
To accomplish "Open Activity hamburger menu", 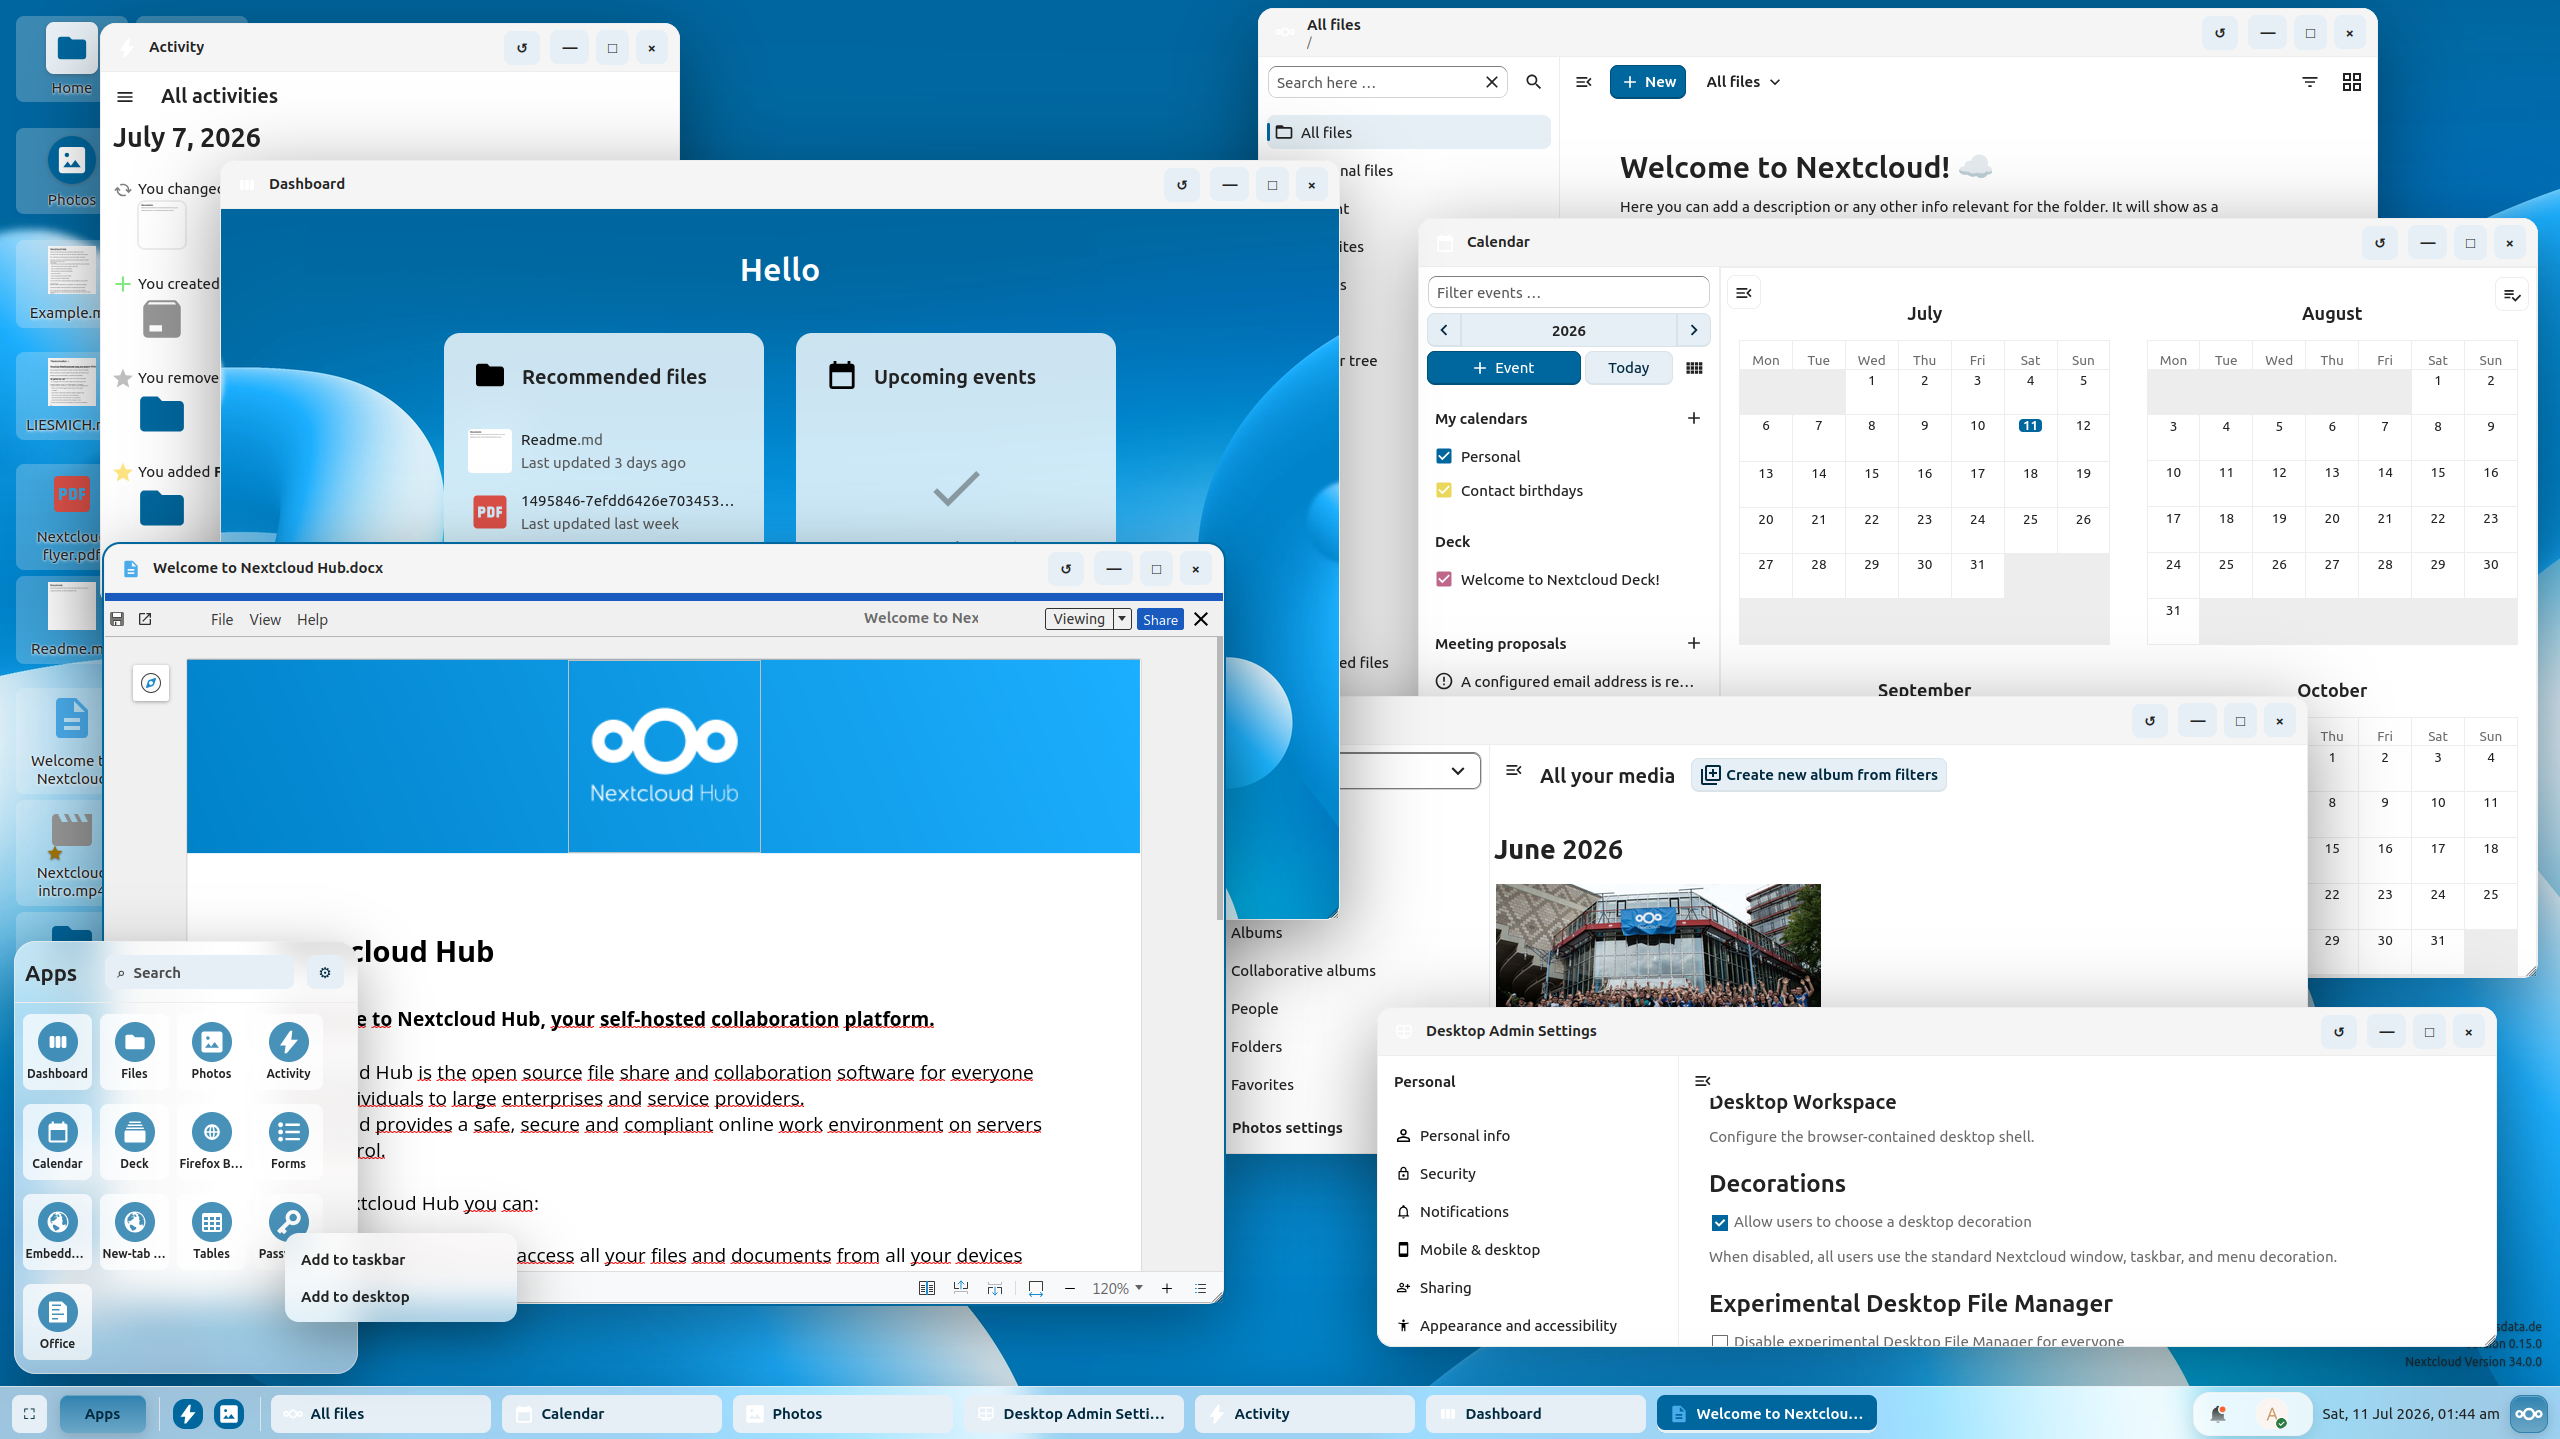I will pos(125,96).
